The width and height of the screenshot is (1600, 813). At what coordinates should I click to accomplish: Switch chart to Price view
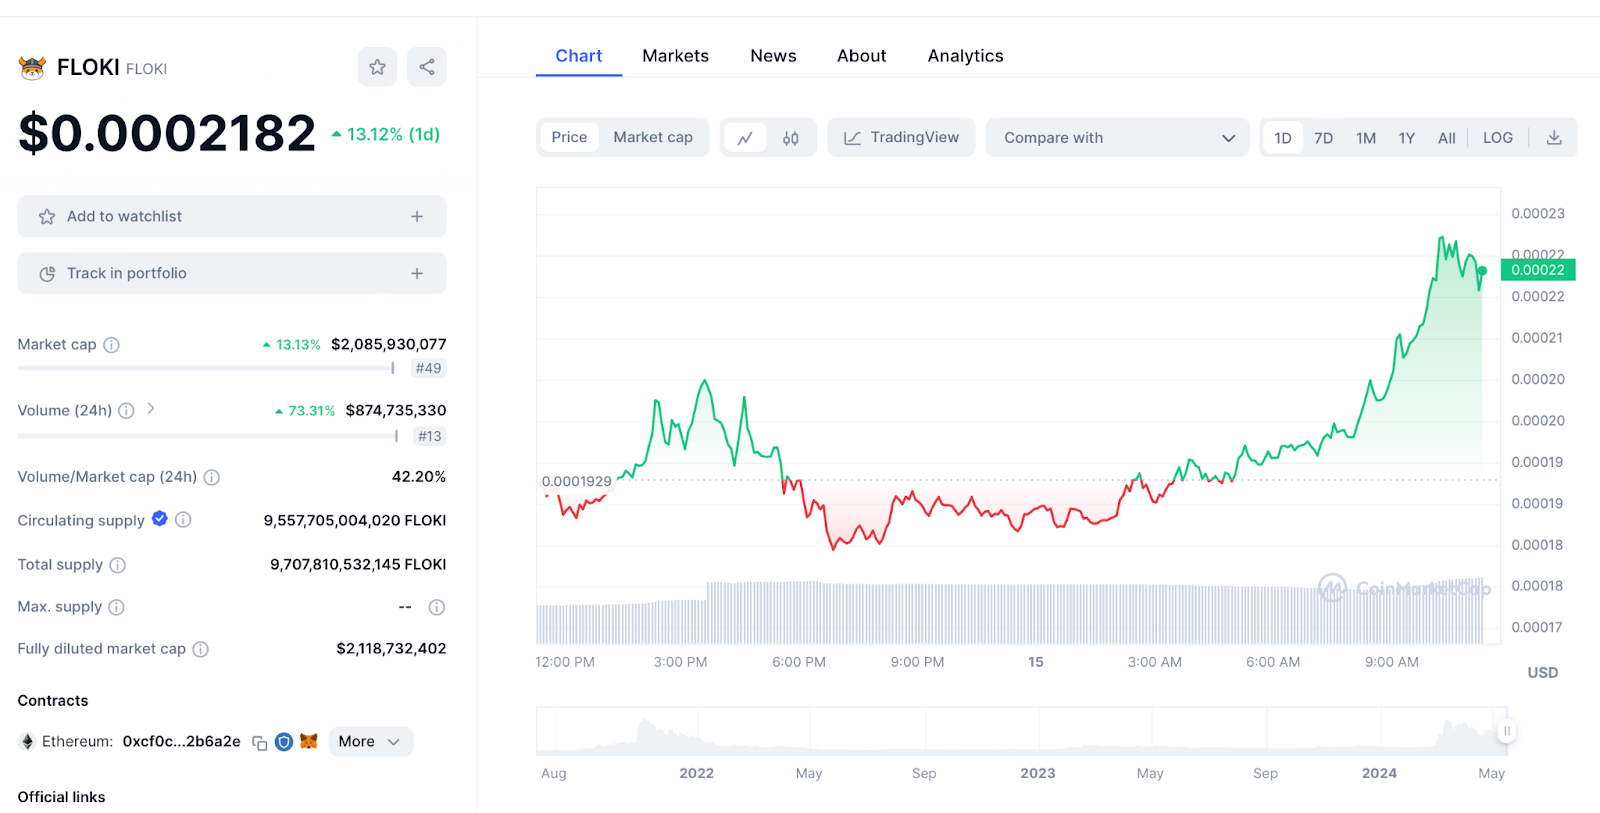[569, 137]
